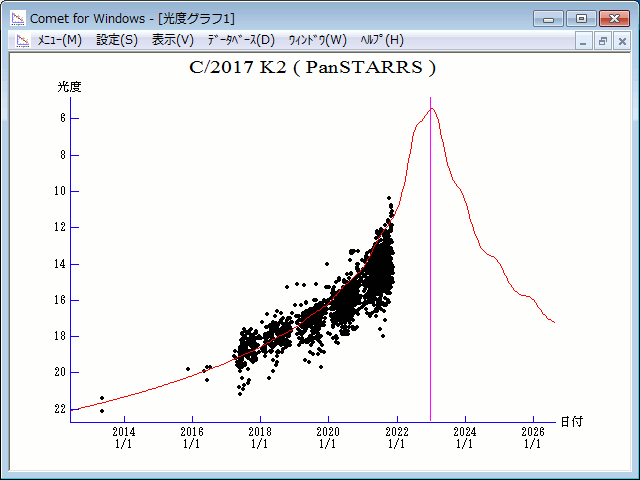Open the 表示(V) view menu
Image resolution: width=640 pixels, height=480 pixels.
click(172, 40)
